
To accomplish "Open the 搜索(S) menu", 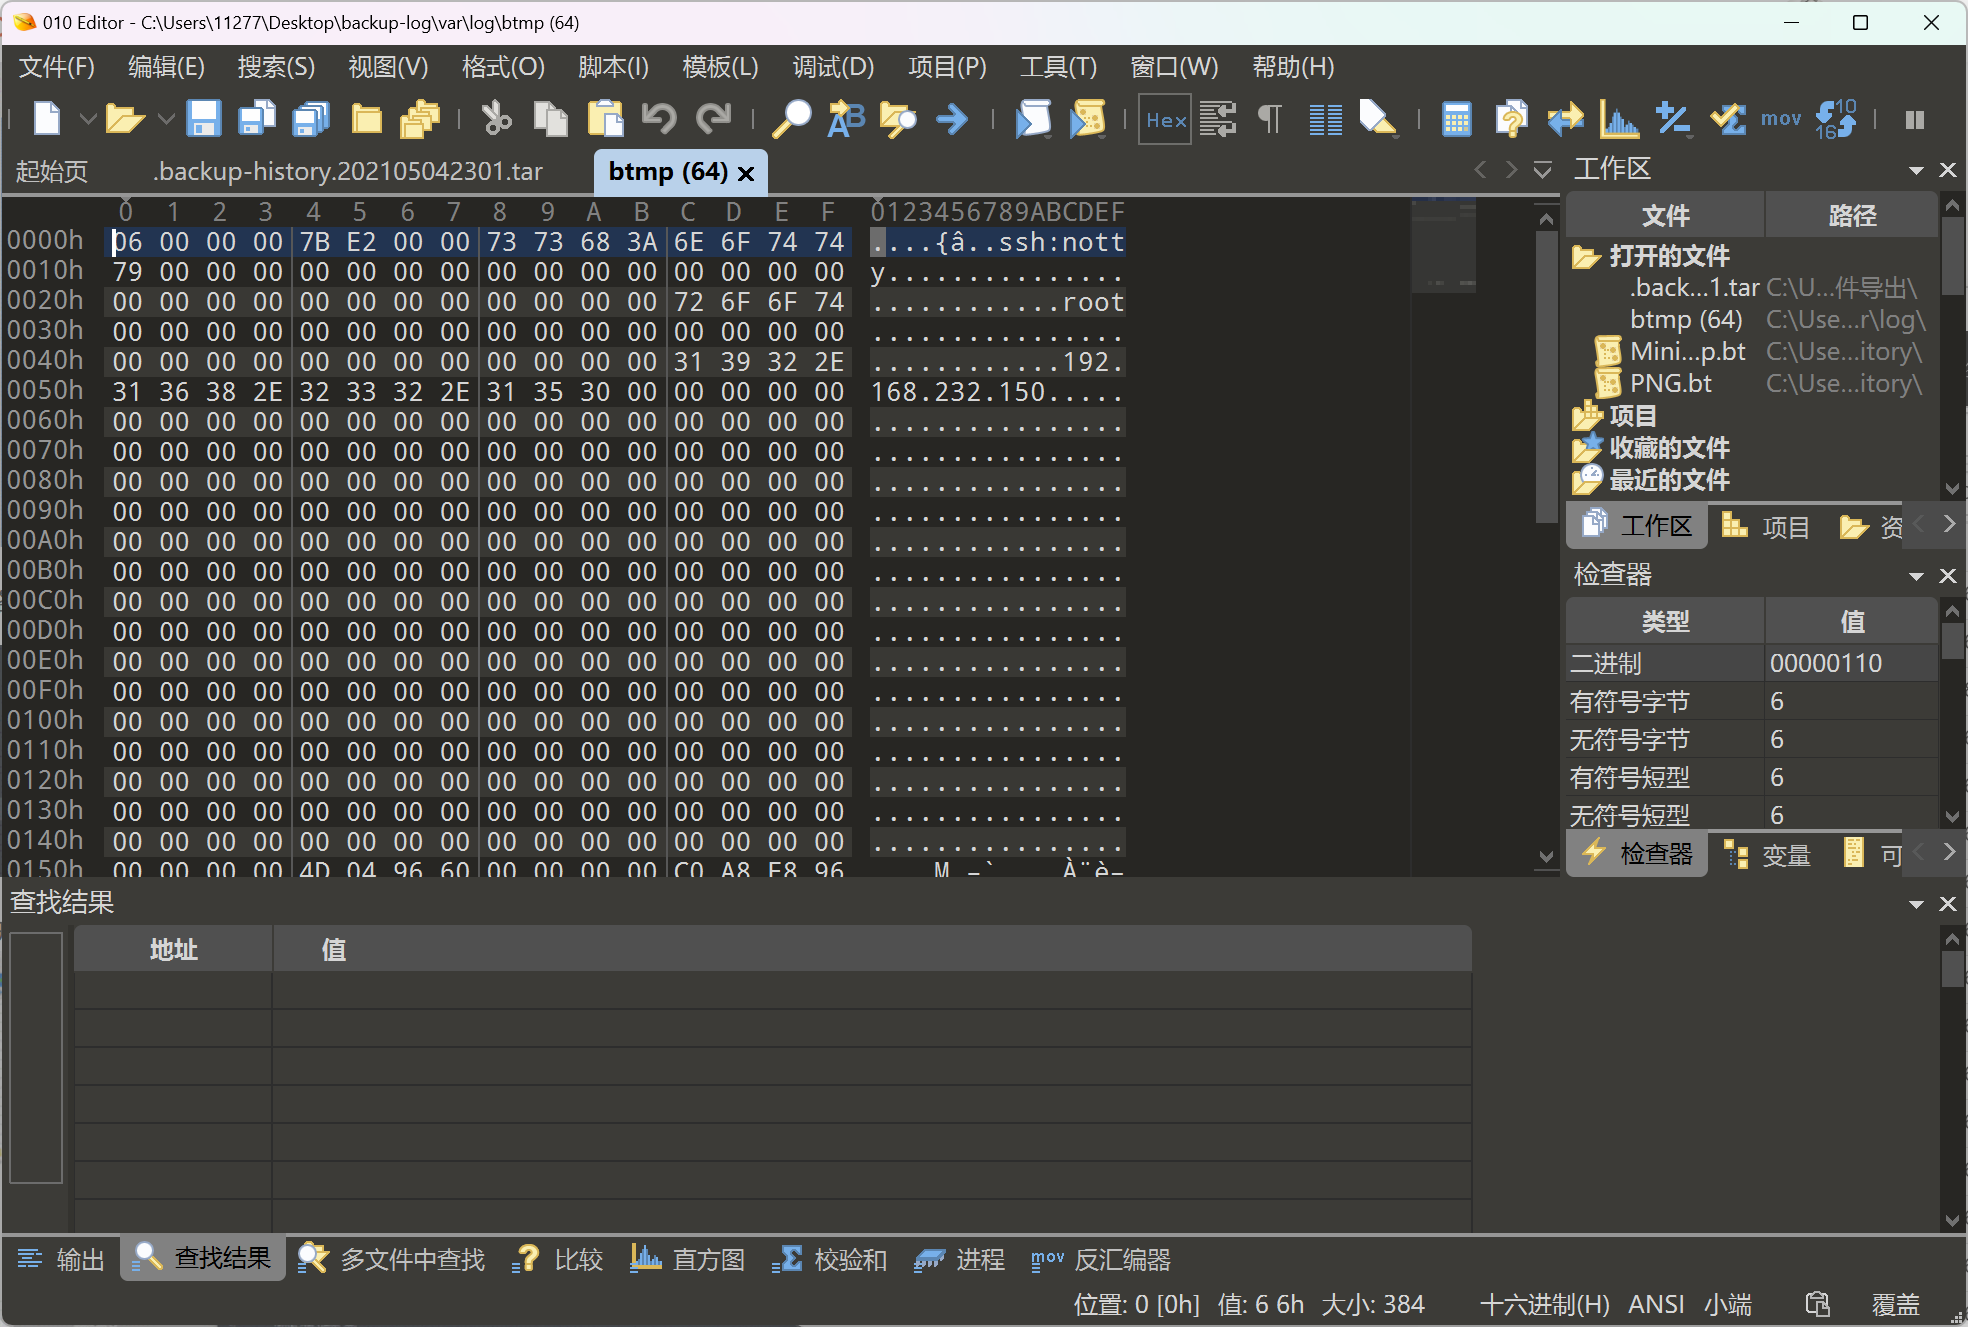I will (x=276, y=67).
